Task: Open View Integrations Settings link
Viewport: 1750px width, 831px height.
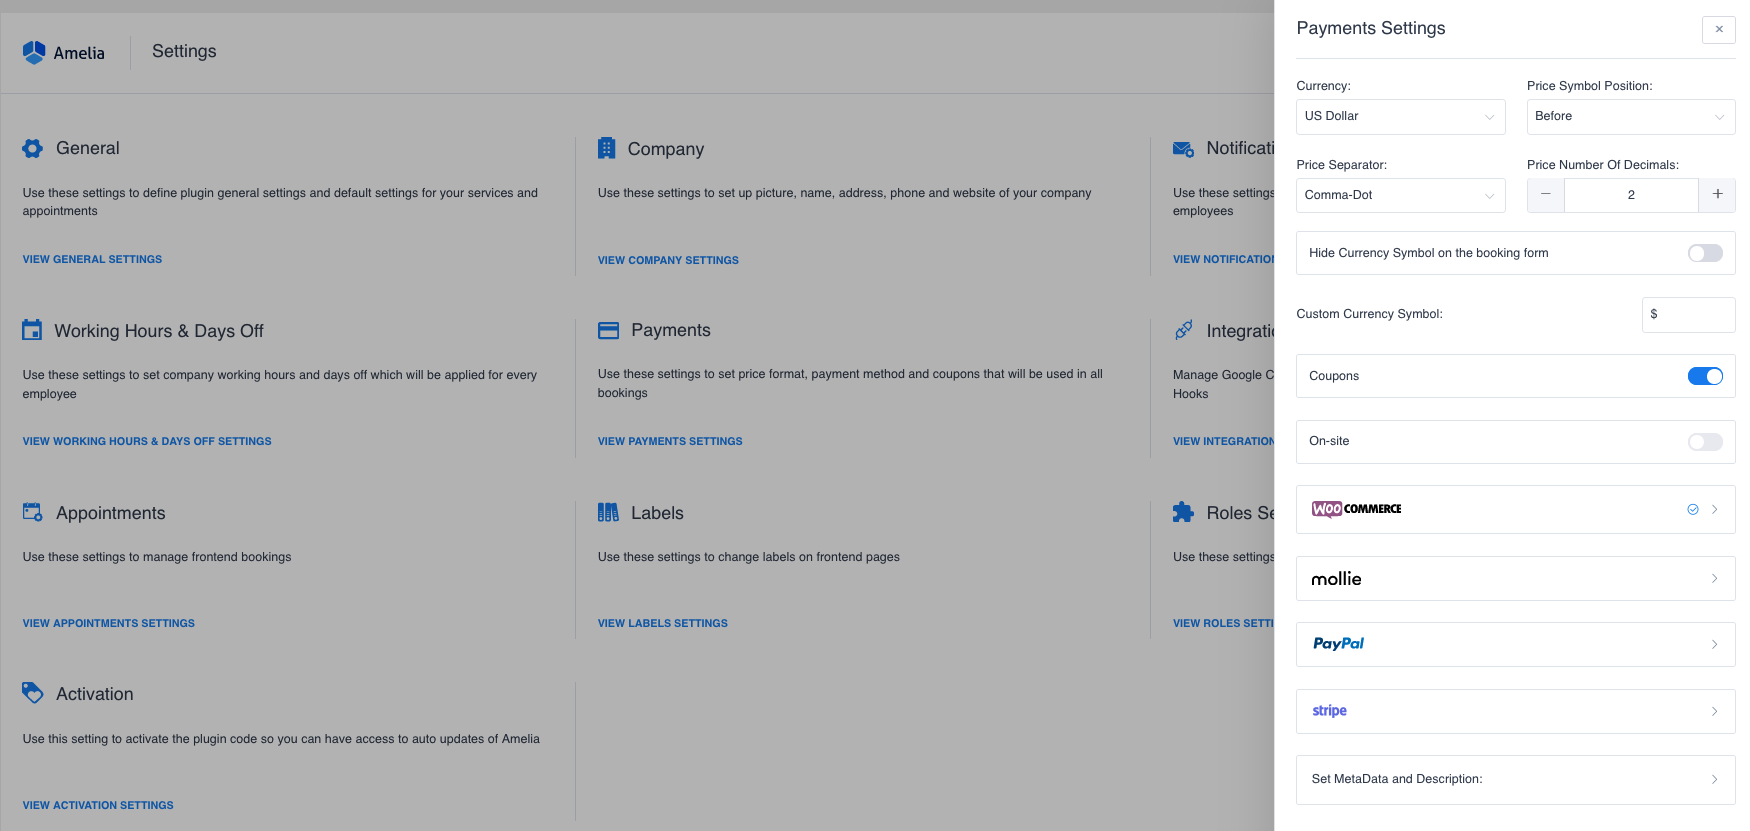Action: [x=1223, y=441]
